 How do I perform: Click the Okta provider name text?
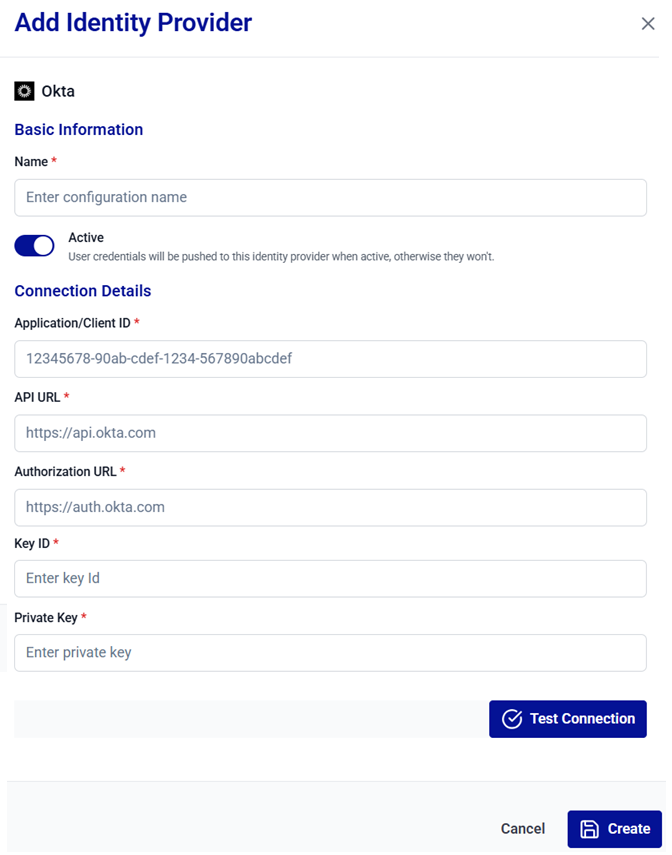click(x=58, y=91)
